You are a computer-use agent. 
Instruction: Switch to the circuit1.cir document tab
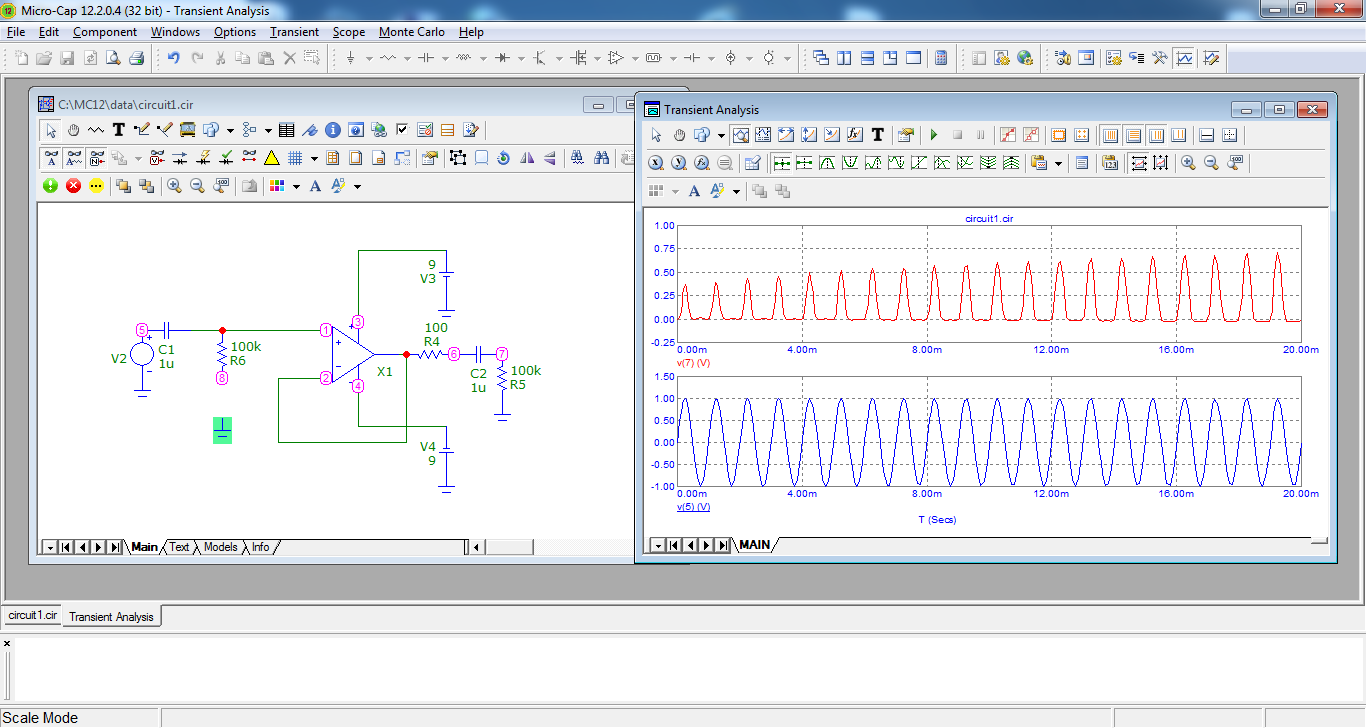pyautogui.click(x=32, y=616)
